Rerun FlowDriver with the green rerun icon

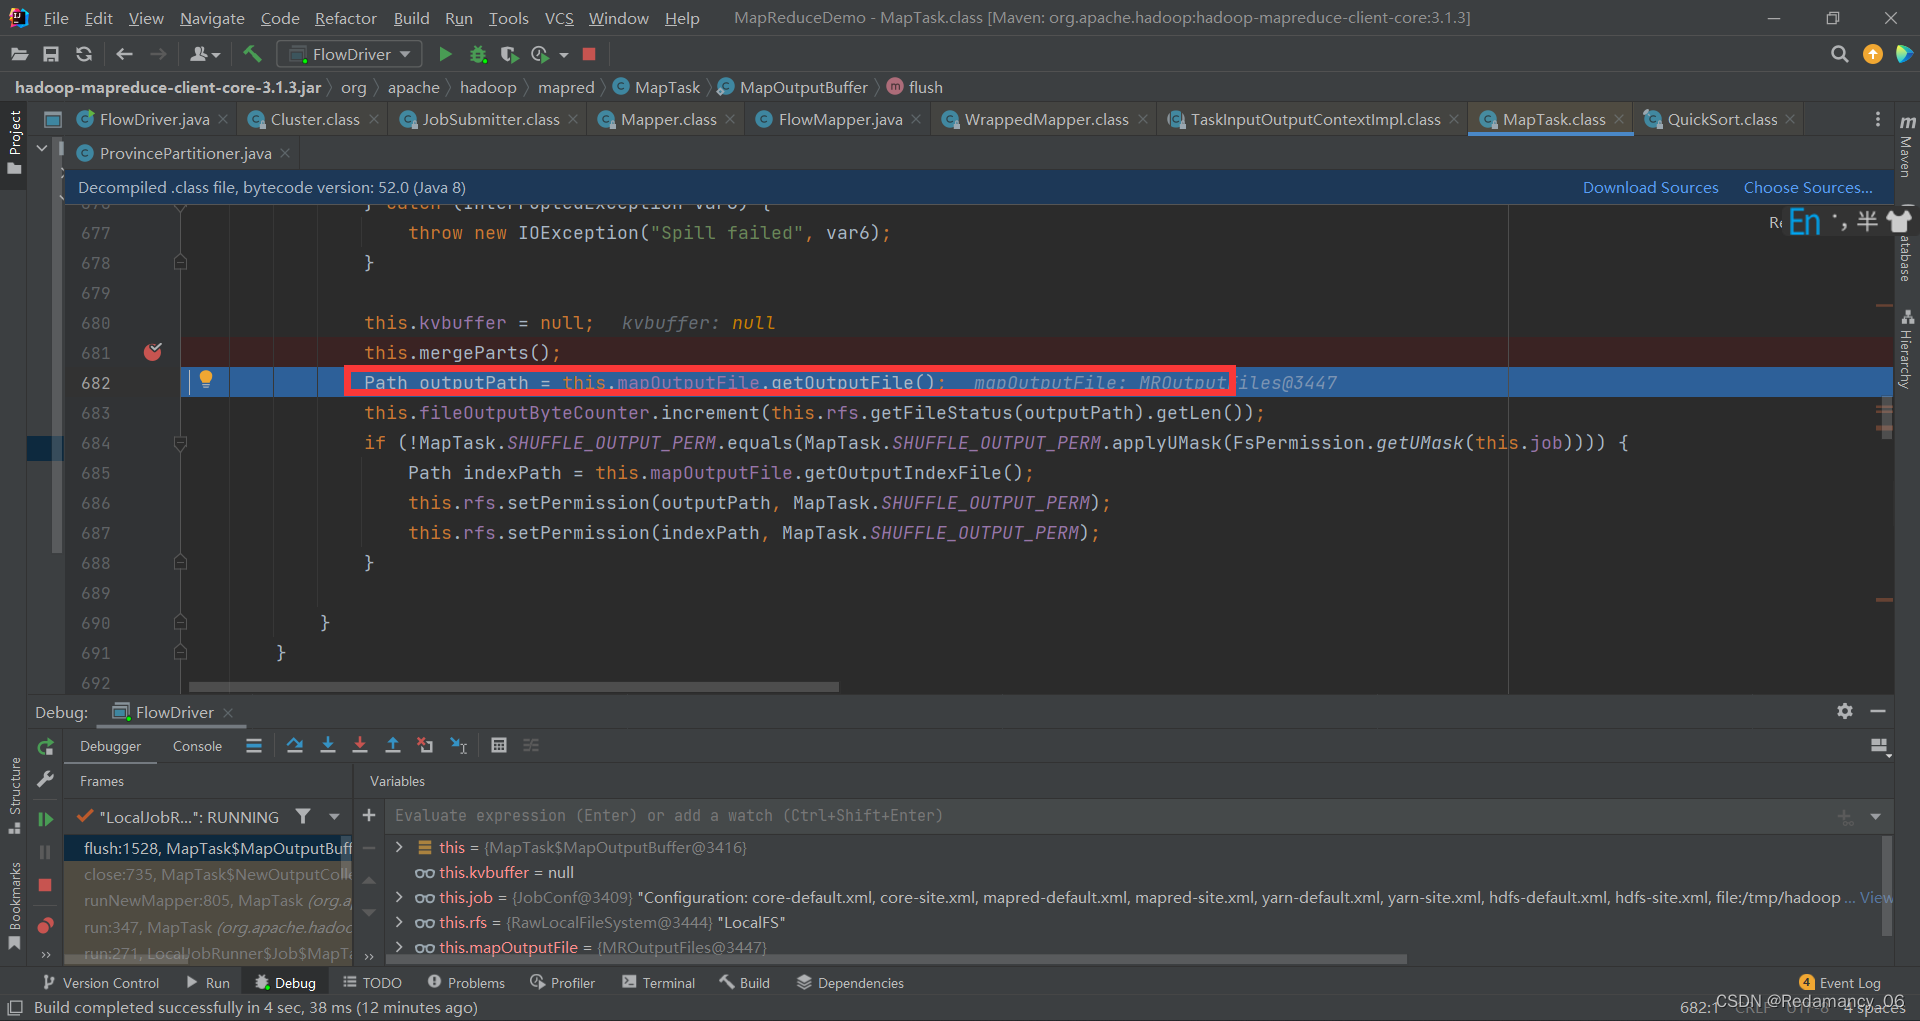pyautogui.click(x=45, y=747)
